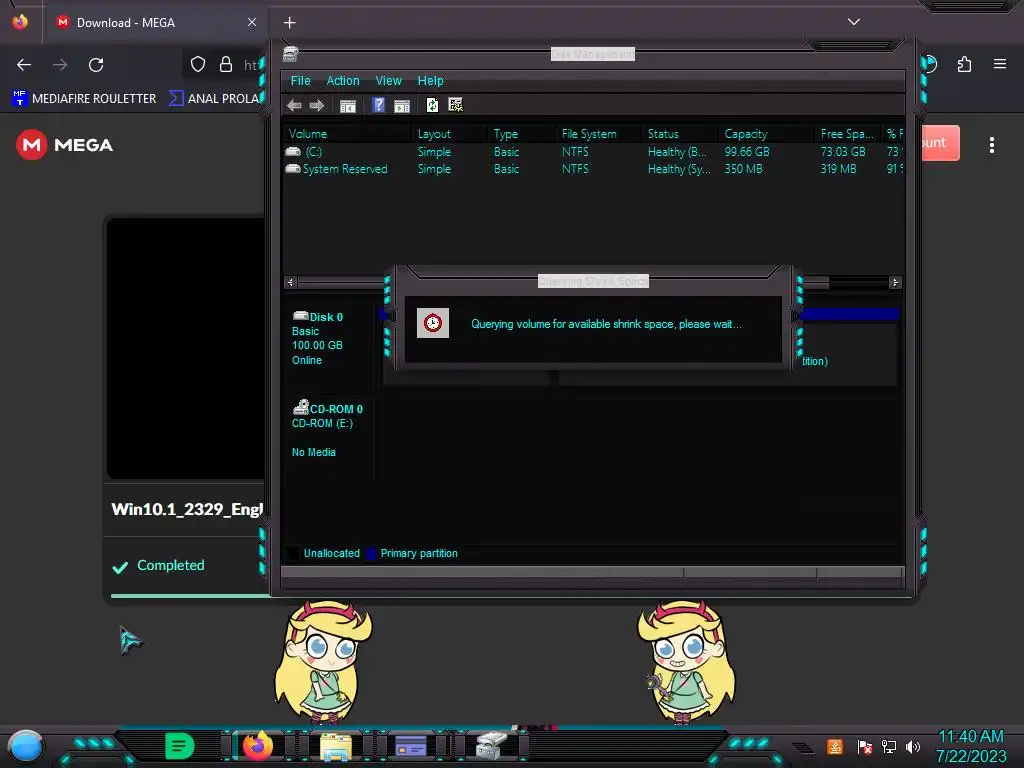
Task: Toggle Show/Hide Action Pane toolbar icon
Action: click(402, 105)
